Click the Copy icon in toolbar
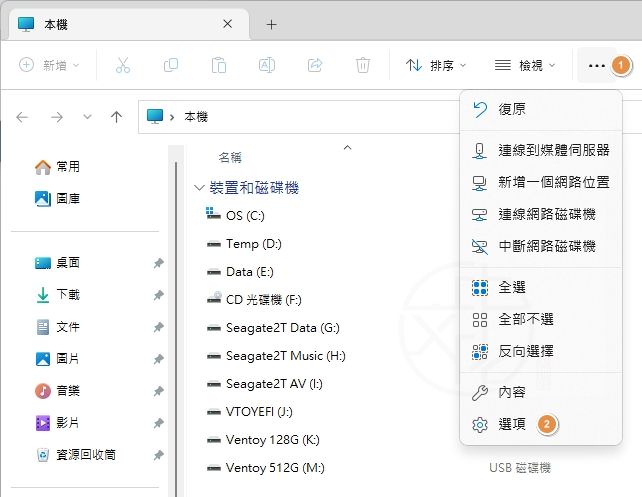The width and height of the screenshot is (642, 497). coord(171,65)
